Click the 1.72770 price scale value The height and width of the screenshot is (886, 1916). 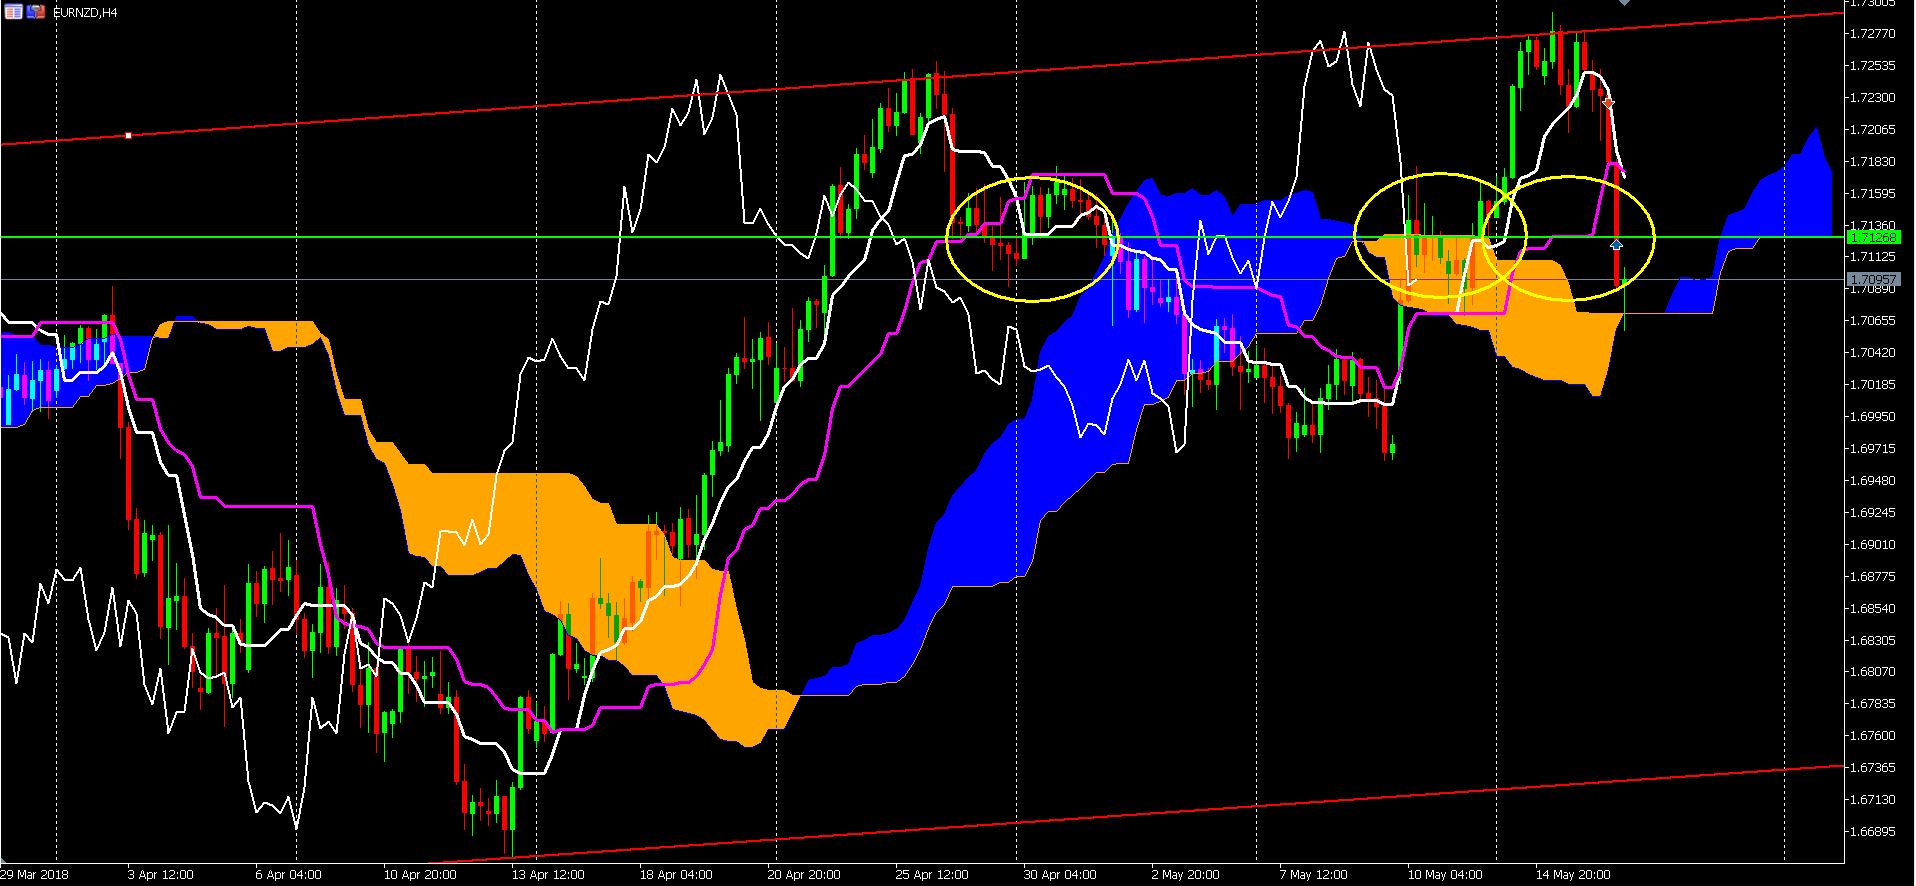(1875, 34)
